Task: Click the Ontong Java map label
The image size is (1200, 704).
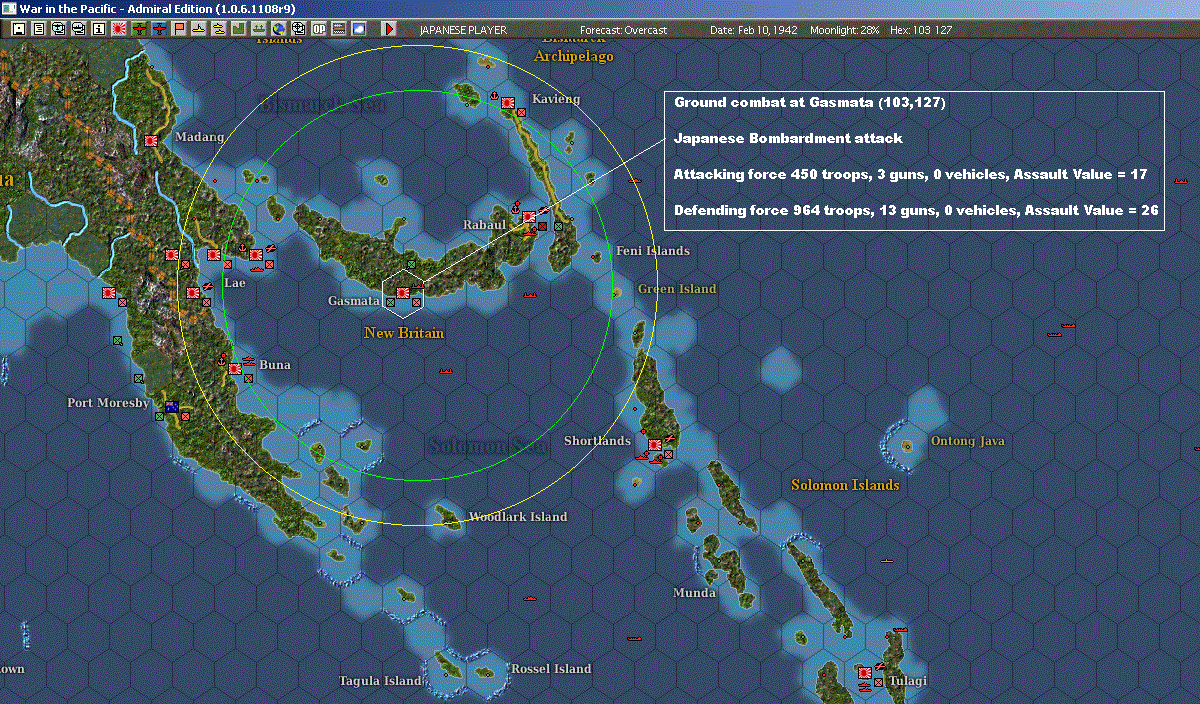Action: coord(968,441)
